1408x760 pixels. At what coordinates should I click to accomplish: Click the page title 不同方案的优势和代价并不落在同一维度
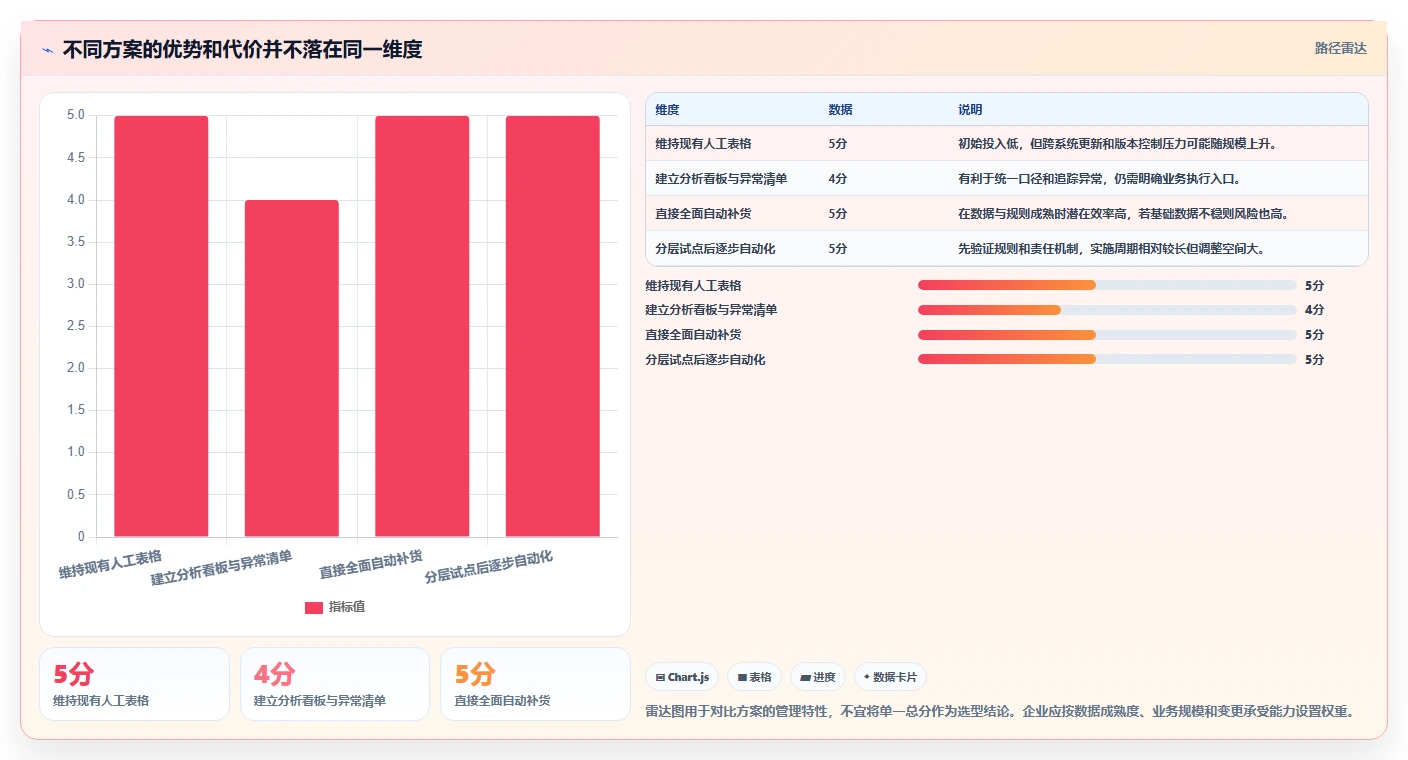click(x=242, y=49)
